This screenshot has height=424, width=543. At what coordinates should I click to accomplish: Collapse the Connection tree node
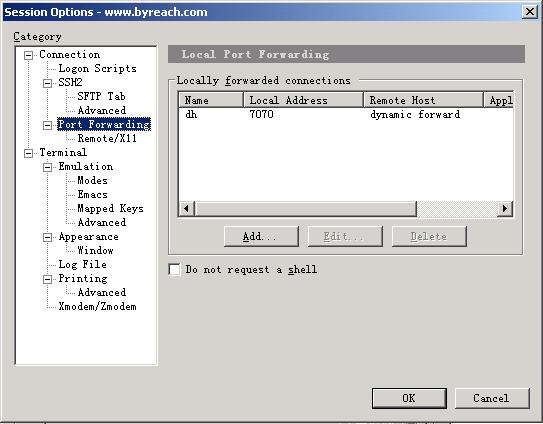coord(28,55)
